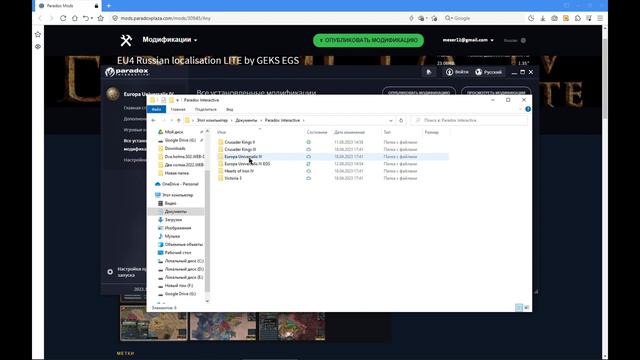Open a new browser tab with plus button
Screen dimensions: 640x360
(109, 6)
